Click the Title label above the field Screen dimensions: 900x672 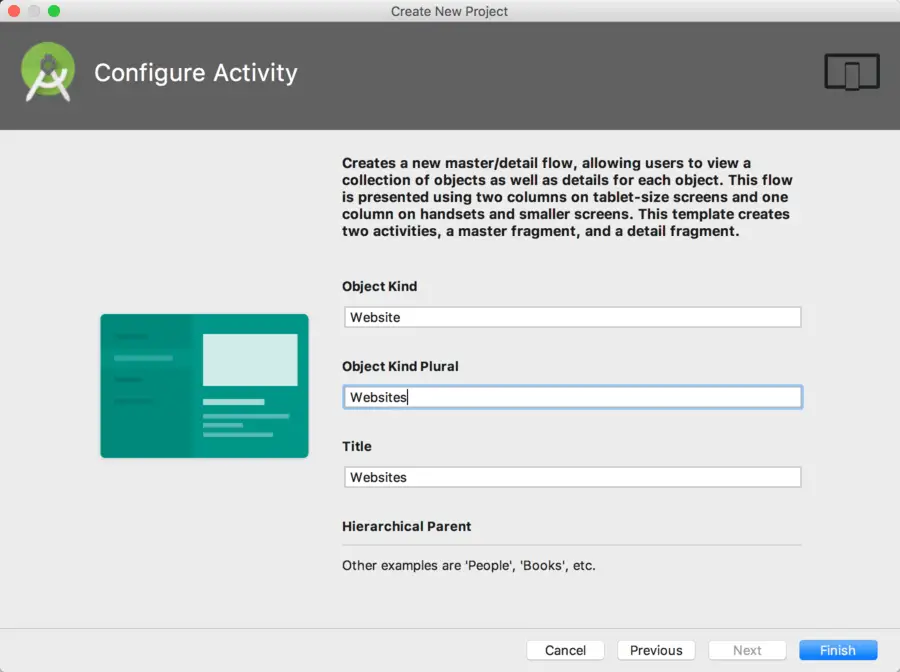pyautogui.click(x=357, y=446)
